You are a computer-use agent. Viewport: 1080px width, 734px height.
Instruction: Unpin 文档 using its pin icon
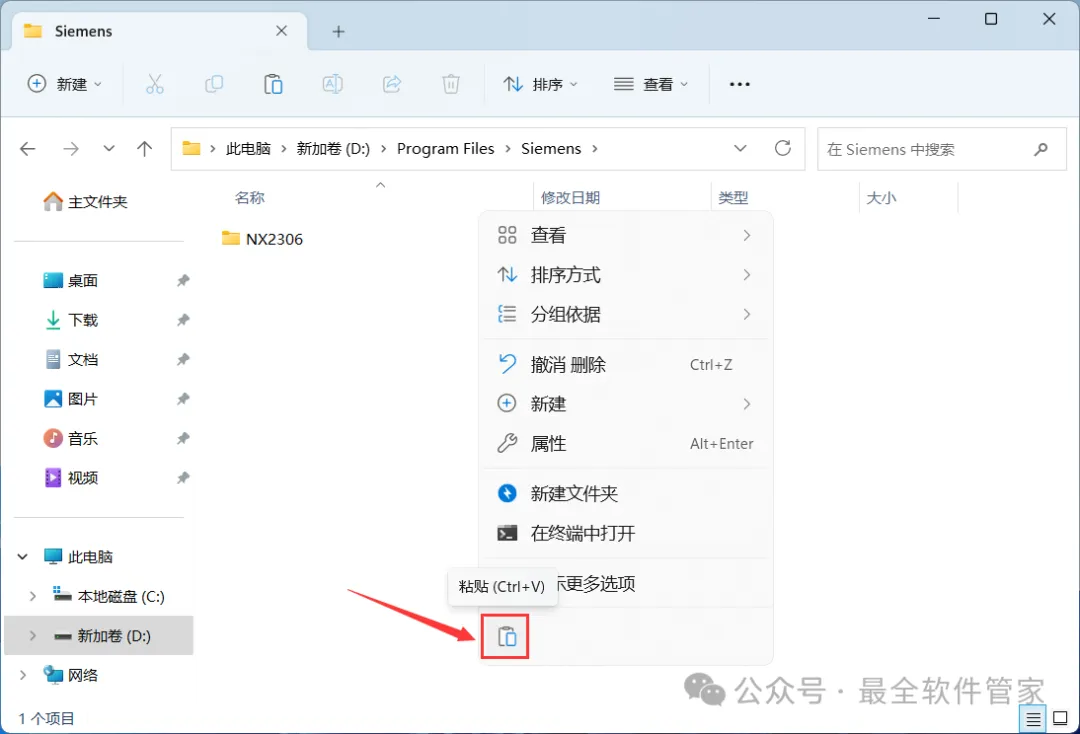tap(183, 359)
